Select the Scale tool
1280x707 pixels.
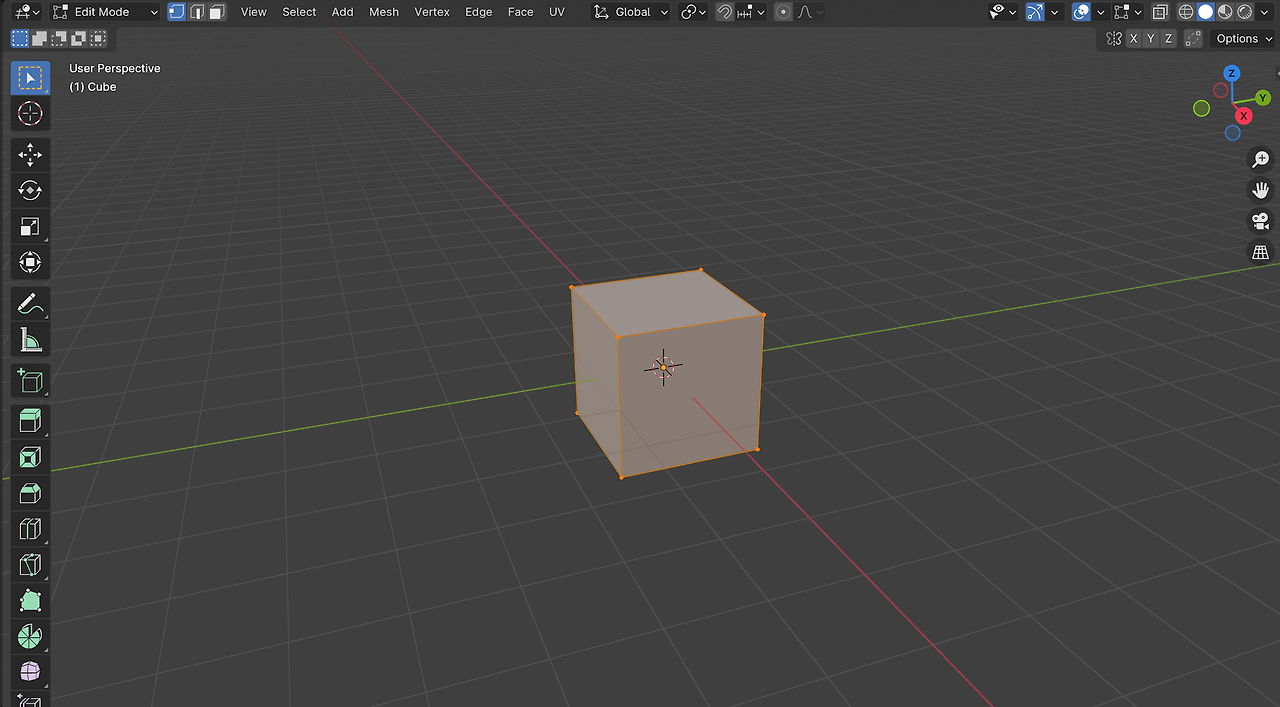coord(30,227)
